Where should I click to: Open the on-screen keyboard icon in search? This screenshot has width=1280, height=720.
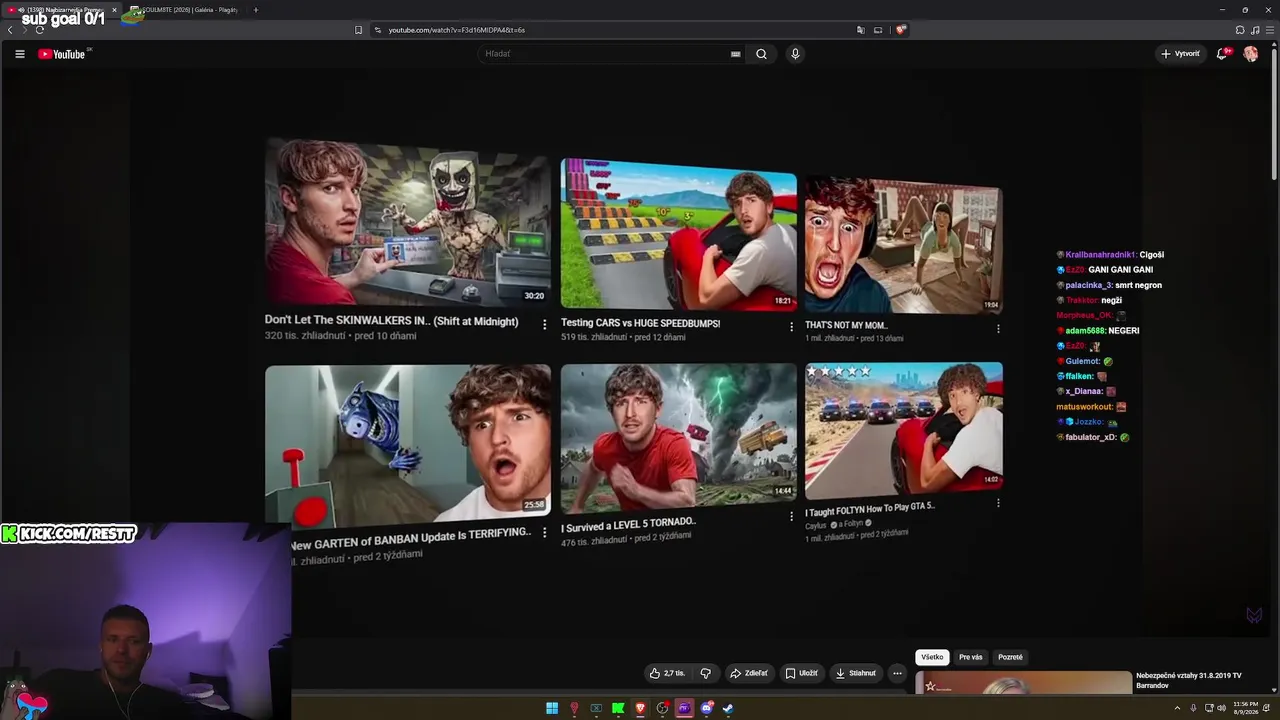(x=736, y=54)
